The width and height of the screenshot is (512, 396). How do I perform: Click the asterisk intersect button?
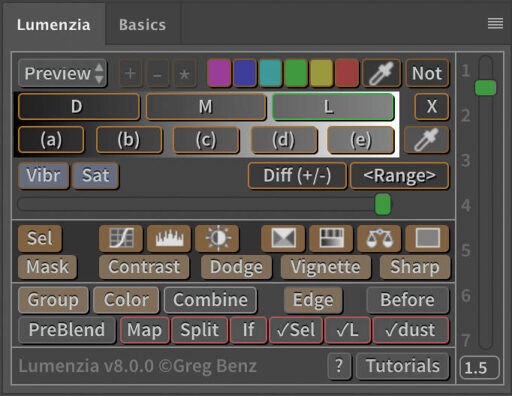click(184, 73)
